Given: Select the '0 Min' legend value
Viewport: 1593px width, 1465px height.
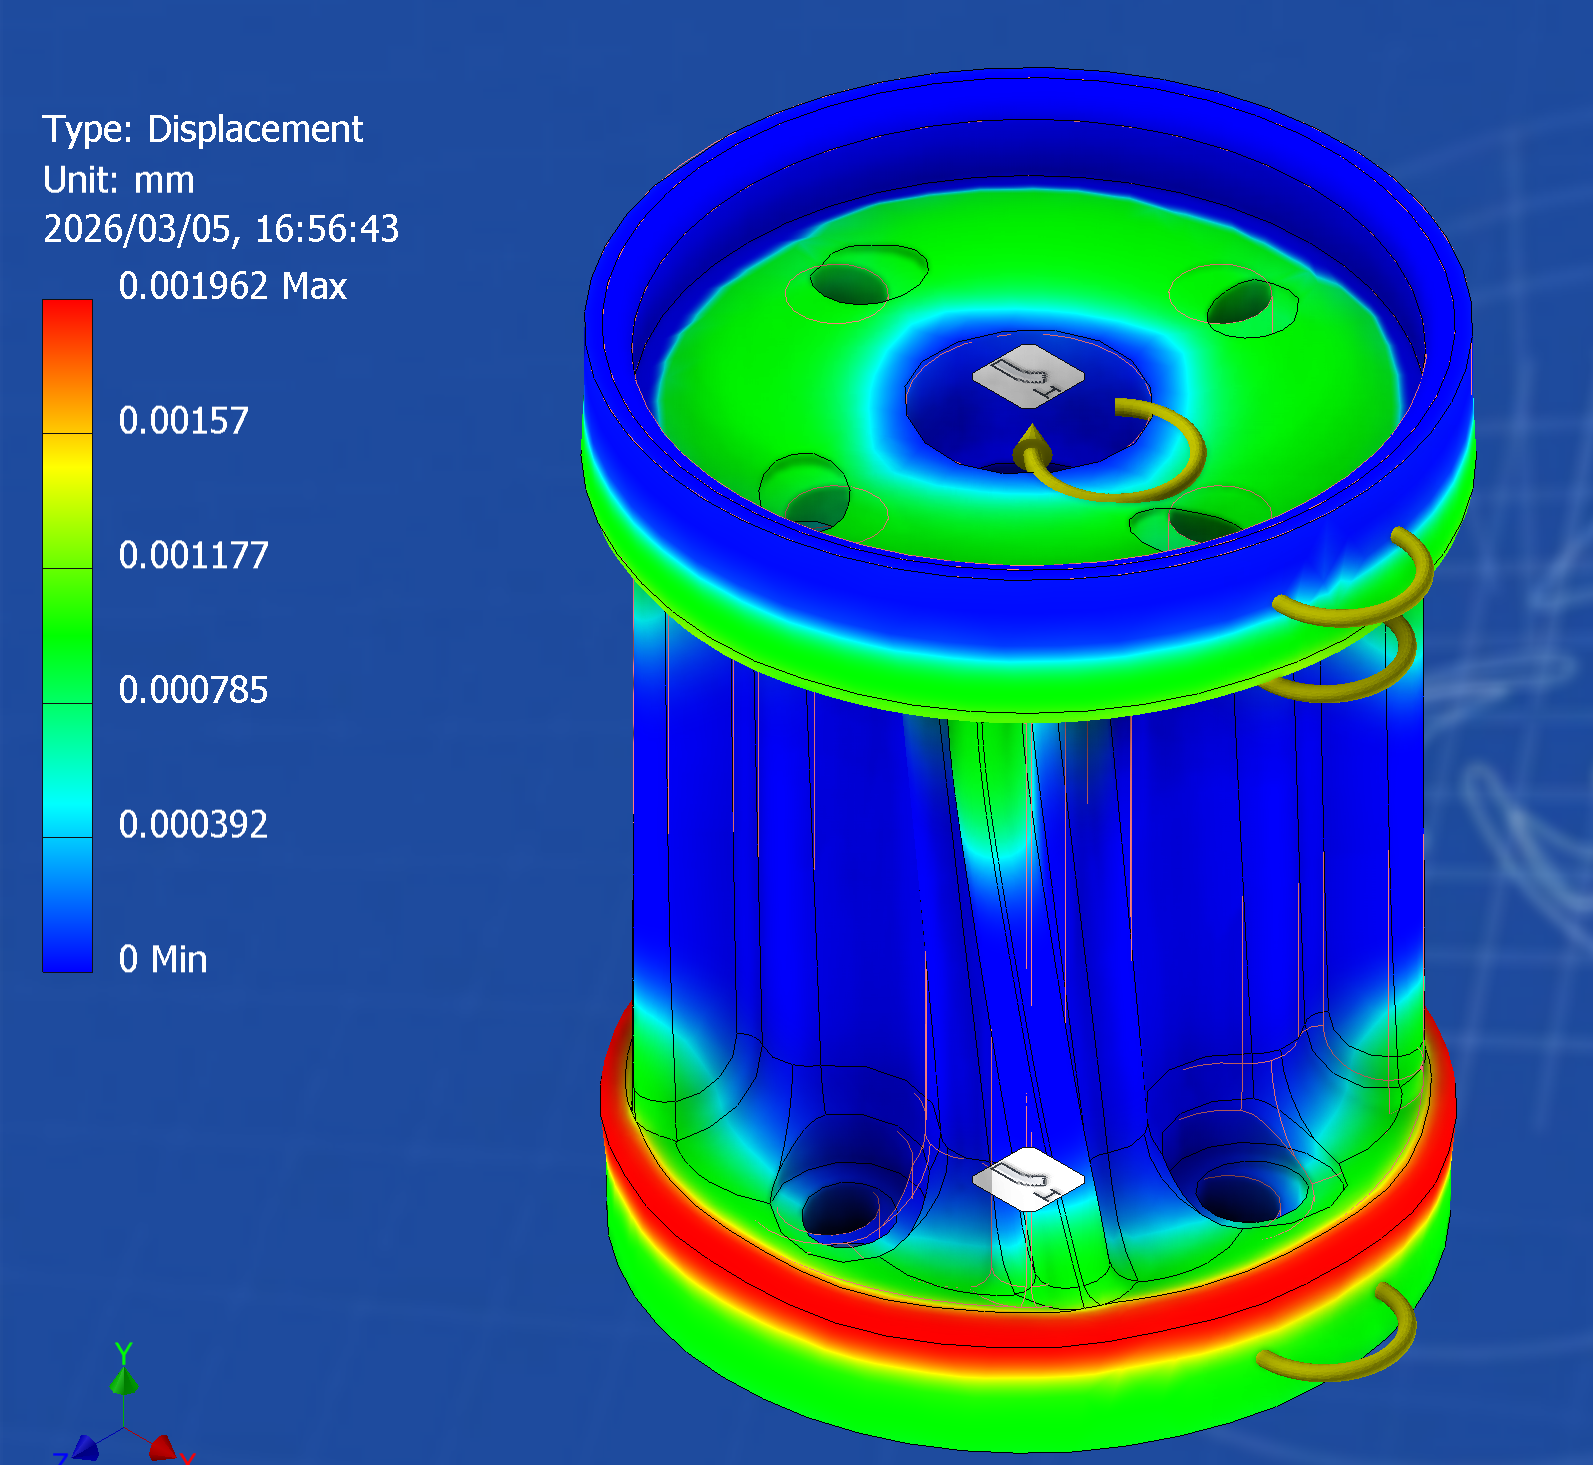Looking at the screenshot, I should point(163,959).
